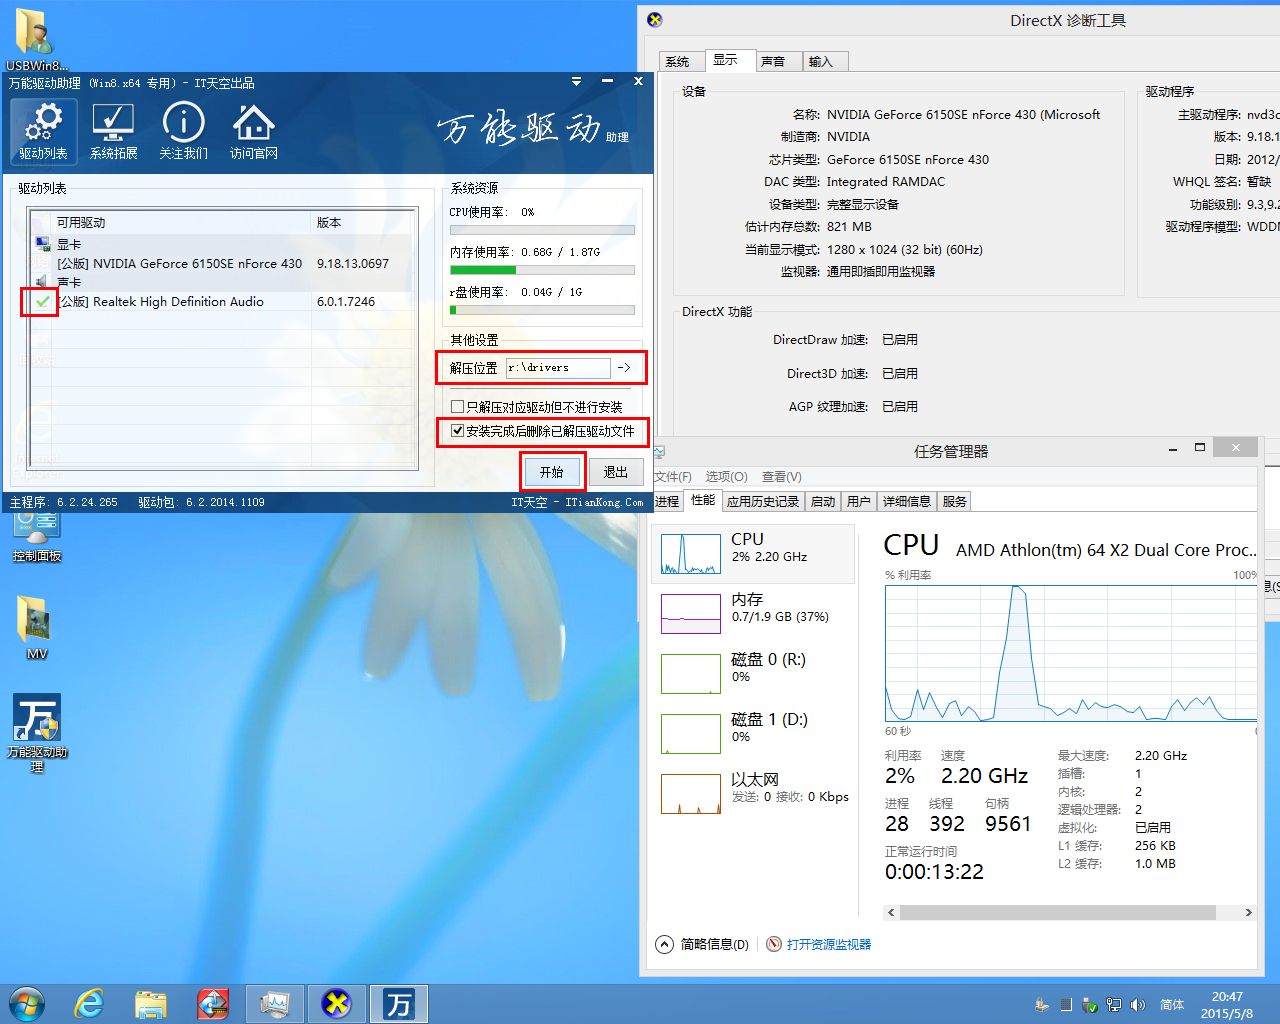
Task: Open File Explorer from the taskbar
Action: (151, 1004)
